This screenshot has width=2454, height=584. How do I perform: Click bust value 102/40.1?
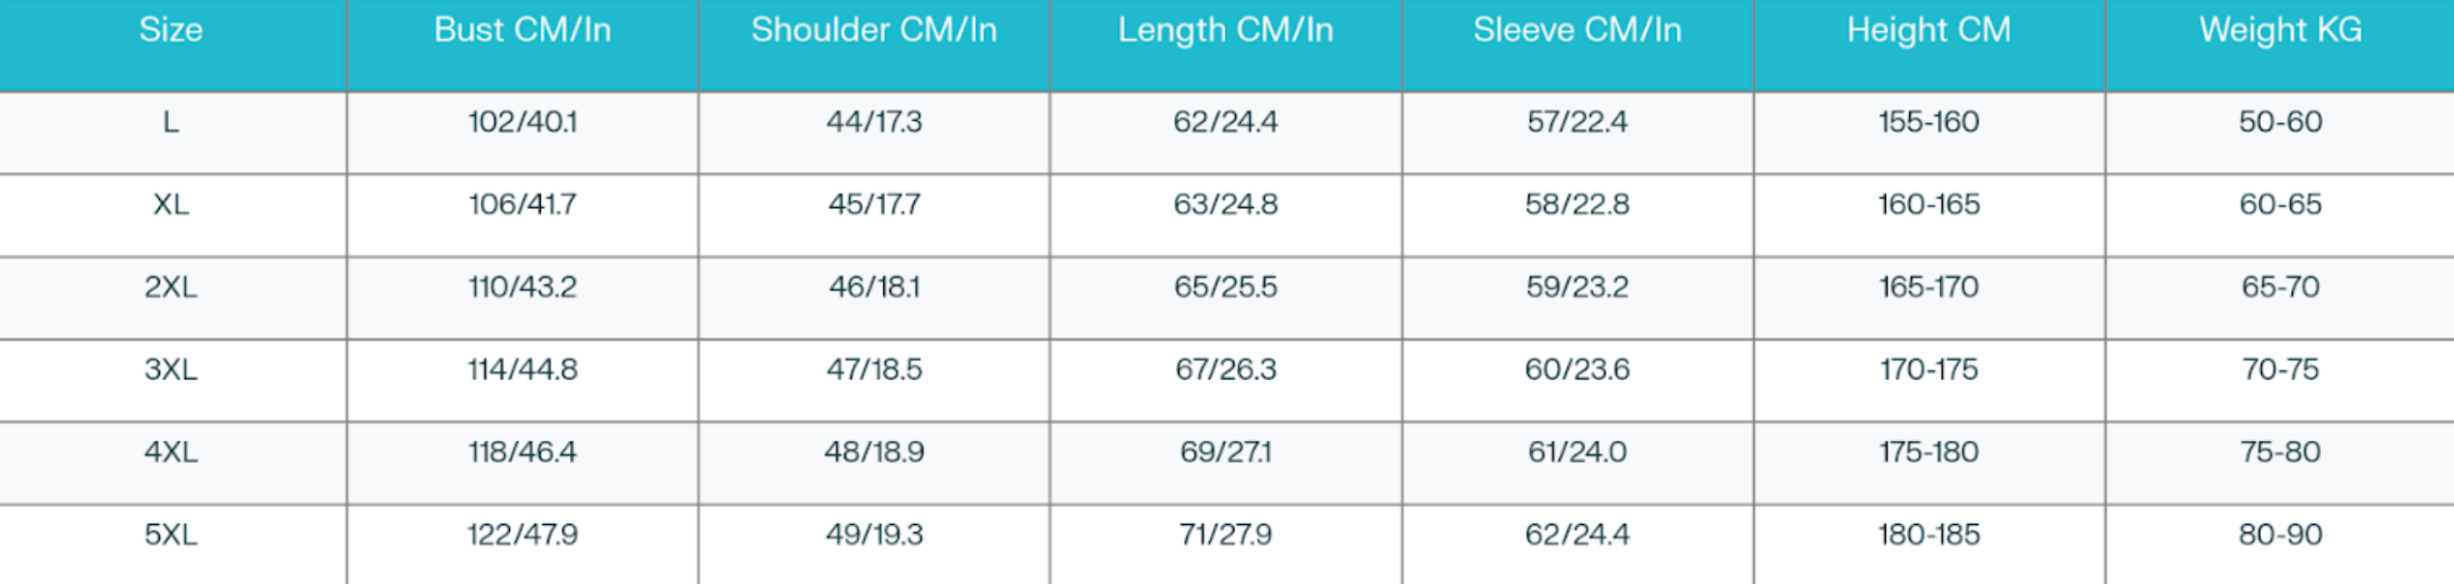(x=522, y=122)
